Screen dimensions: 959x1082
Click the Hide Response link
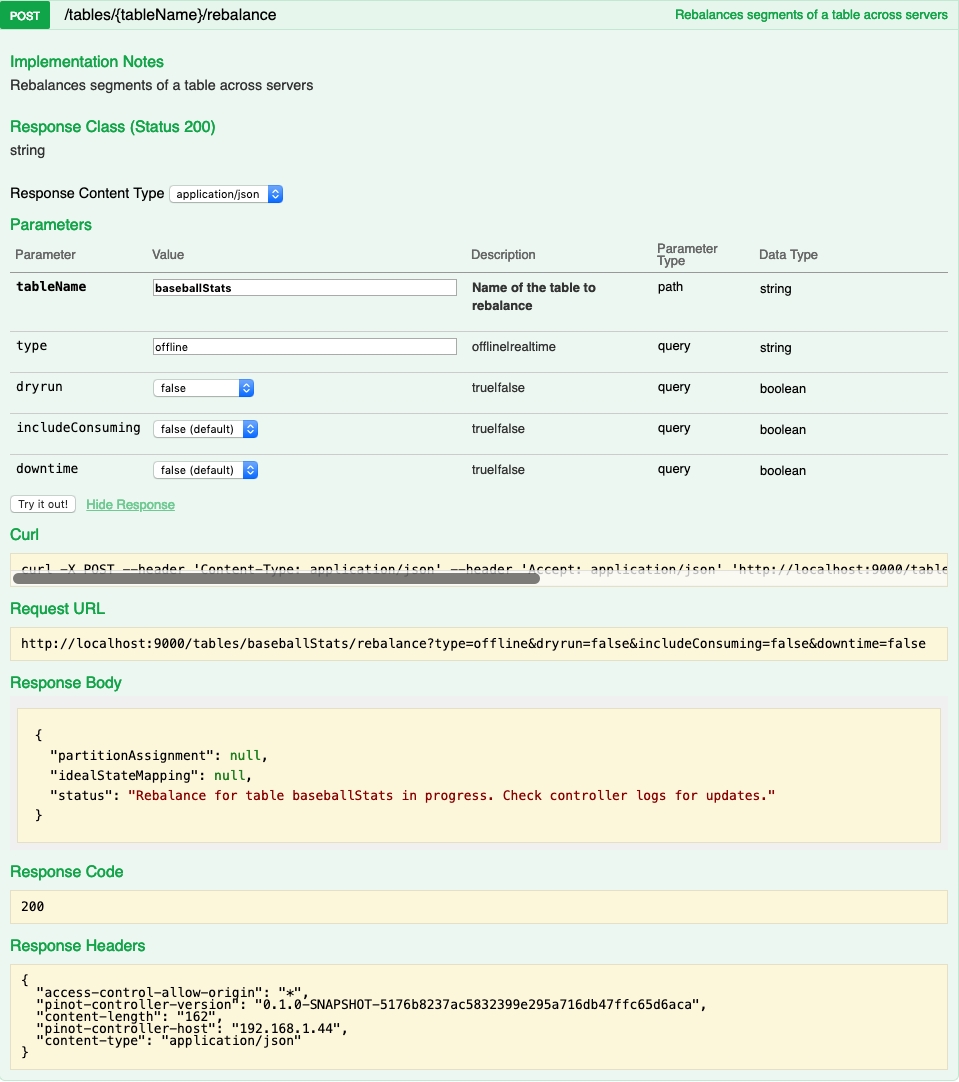tap(130, 505)
